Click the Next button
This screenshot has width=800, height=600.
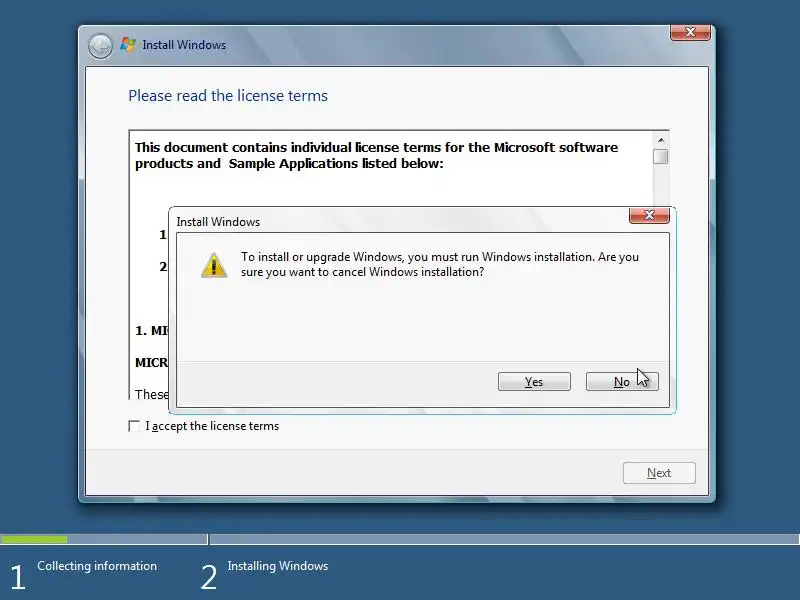pyautogui.click(x=659, y=473)
